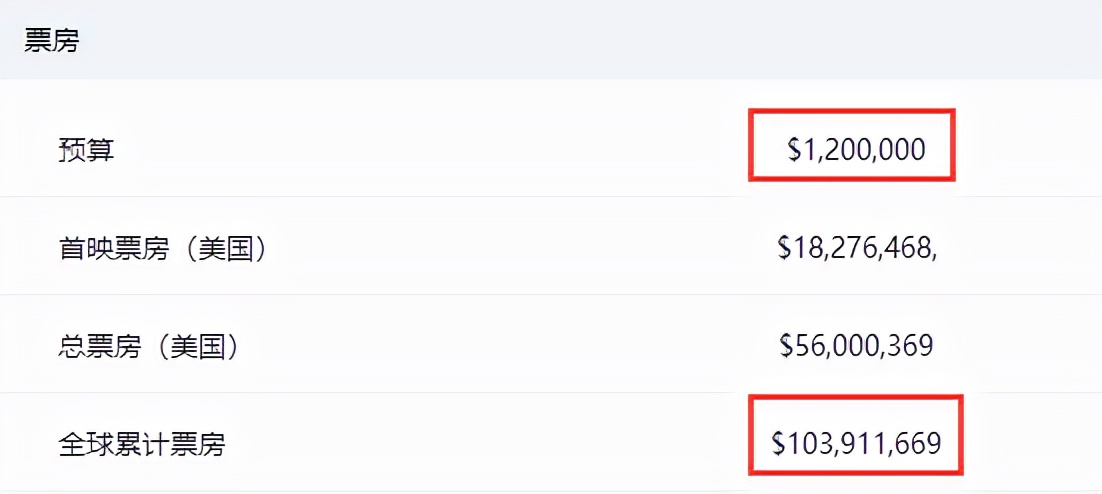Click the worldwide gross value $103,911,669
This screenshot has width=1102, height=494.
pos(856,443)
